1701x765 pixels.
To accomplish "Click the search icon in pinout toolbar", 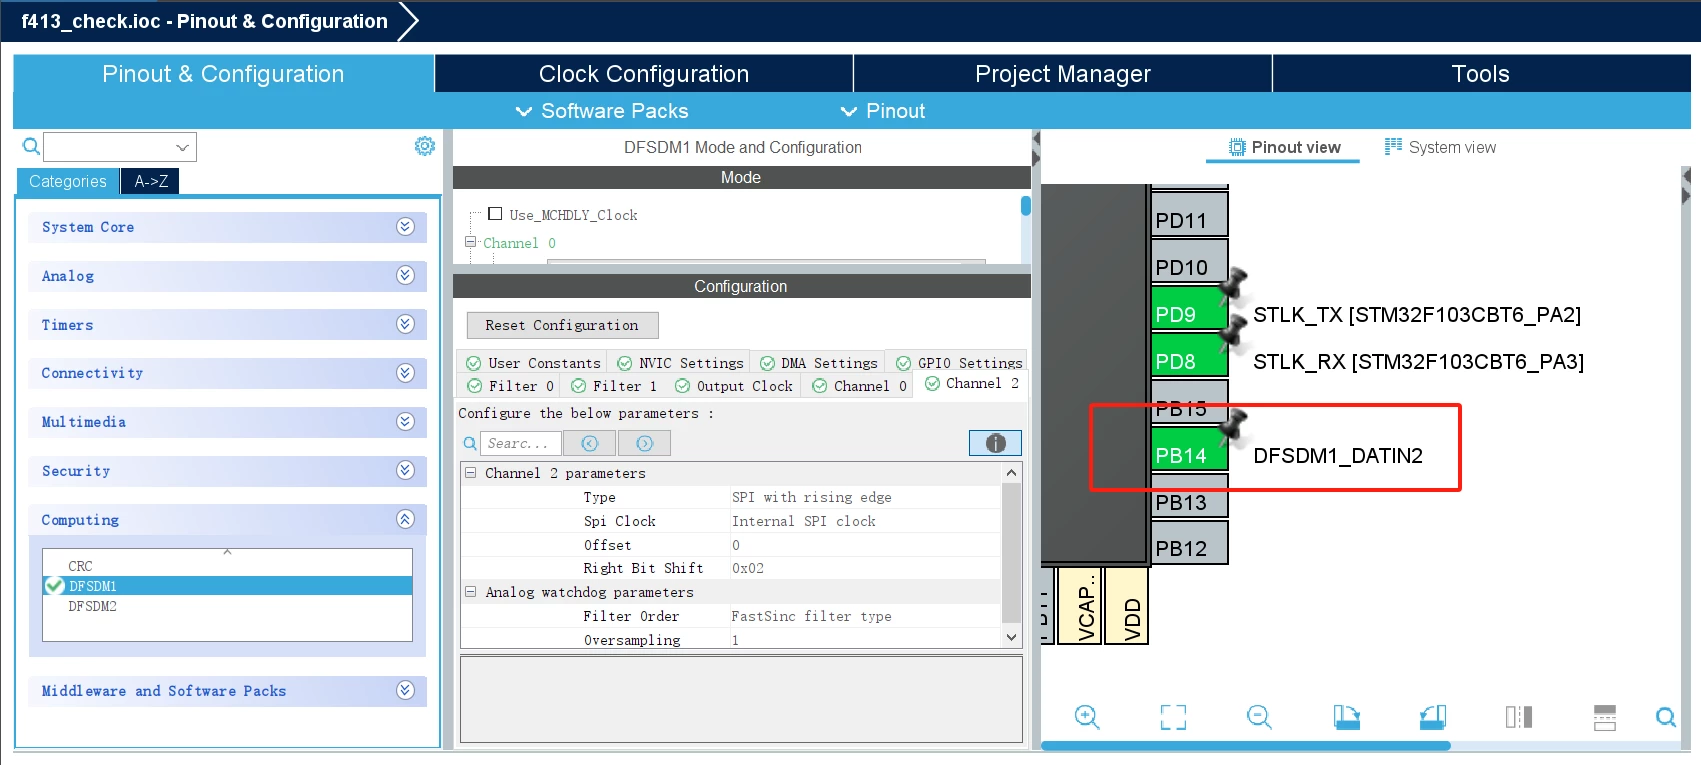I will click(1666, 717).
